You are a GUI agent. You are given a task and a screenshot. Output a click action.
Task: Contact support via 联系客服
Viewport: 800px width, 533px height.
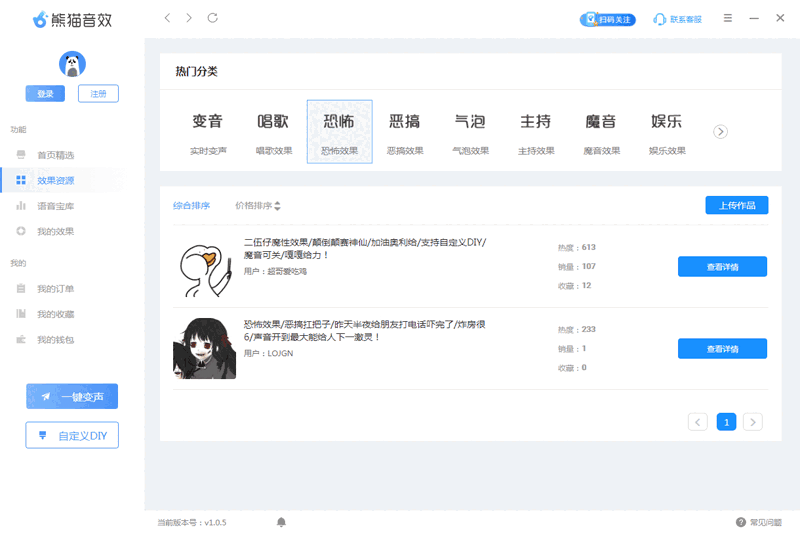tap(678, 19)
